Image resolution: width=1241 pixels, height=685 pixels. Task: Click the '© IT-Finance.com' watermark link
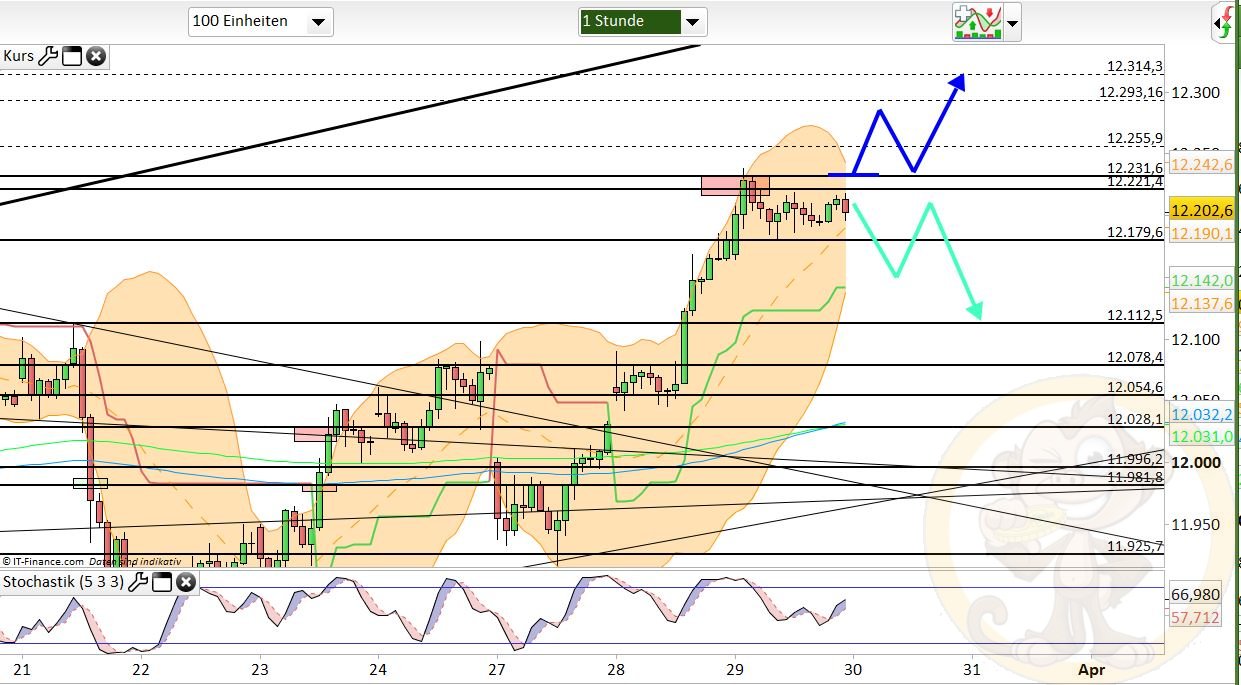[45, 560]
